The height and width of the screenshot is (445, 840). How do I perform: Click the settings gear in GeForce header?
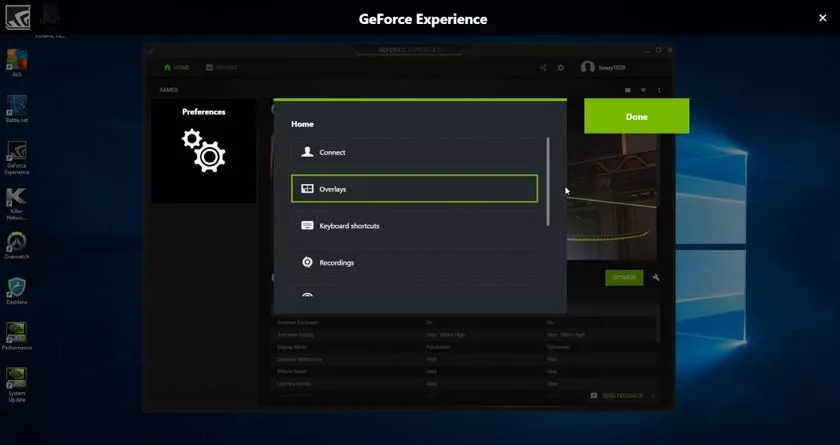560,67
